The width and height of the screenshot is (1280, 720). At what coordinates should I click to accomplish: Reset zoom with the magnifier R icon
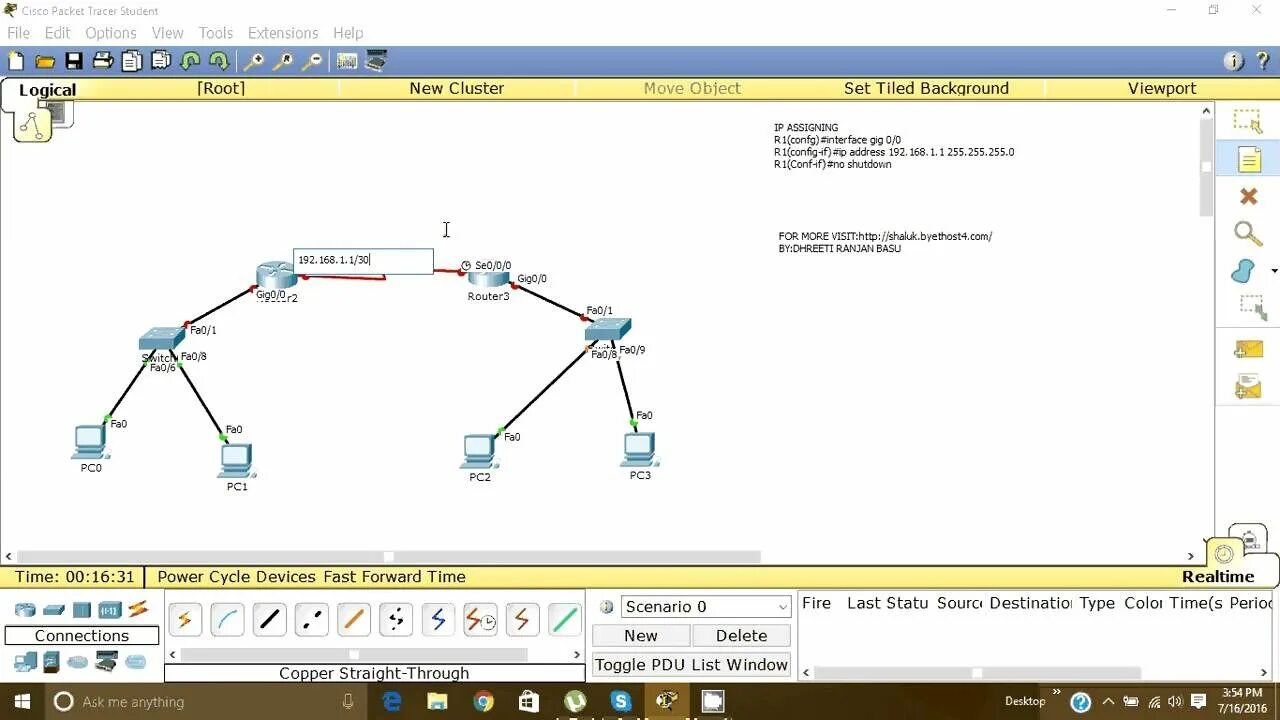click(x=284, y=61)
